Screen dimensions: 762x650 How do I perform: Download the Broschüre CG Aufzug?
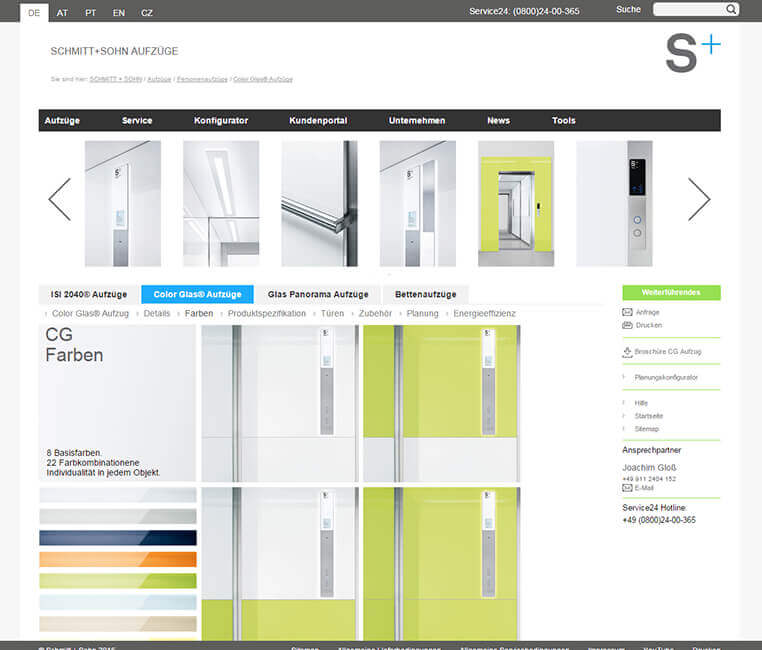[x=668, y=351]
